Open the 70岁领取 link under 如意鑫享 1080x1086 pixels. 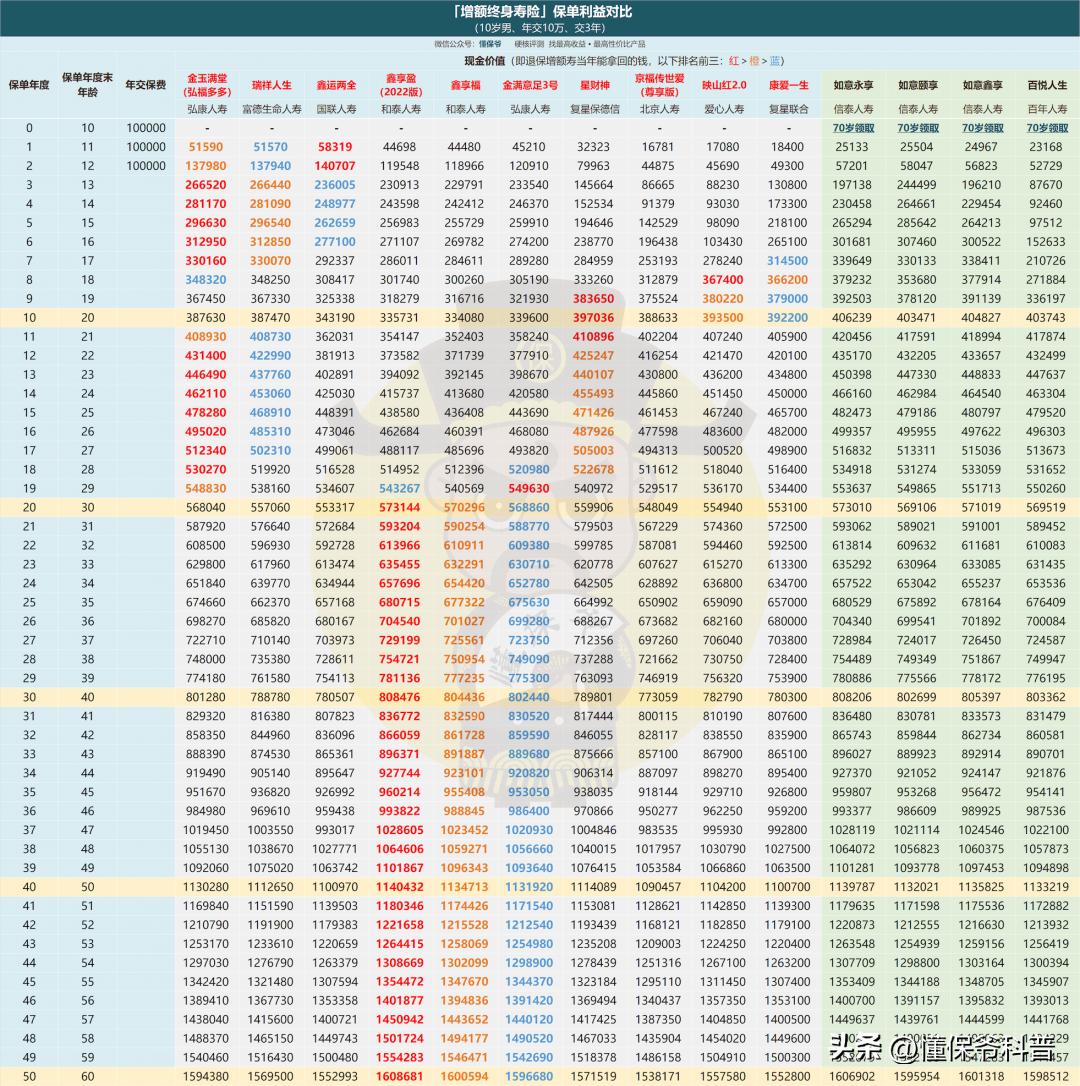coord(982,128)
